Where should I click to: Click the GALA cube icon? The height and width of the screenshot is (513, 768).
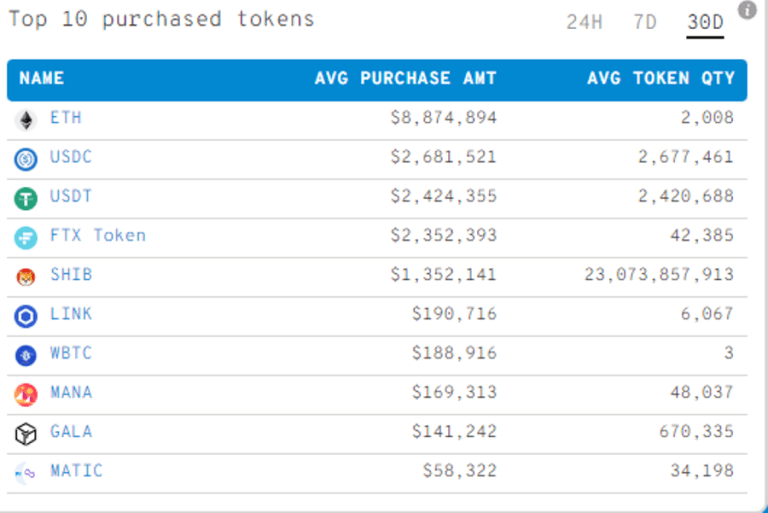click(x=26, y=433)
